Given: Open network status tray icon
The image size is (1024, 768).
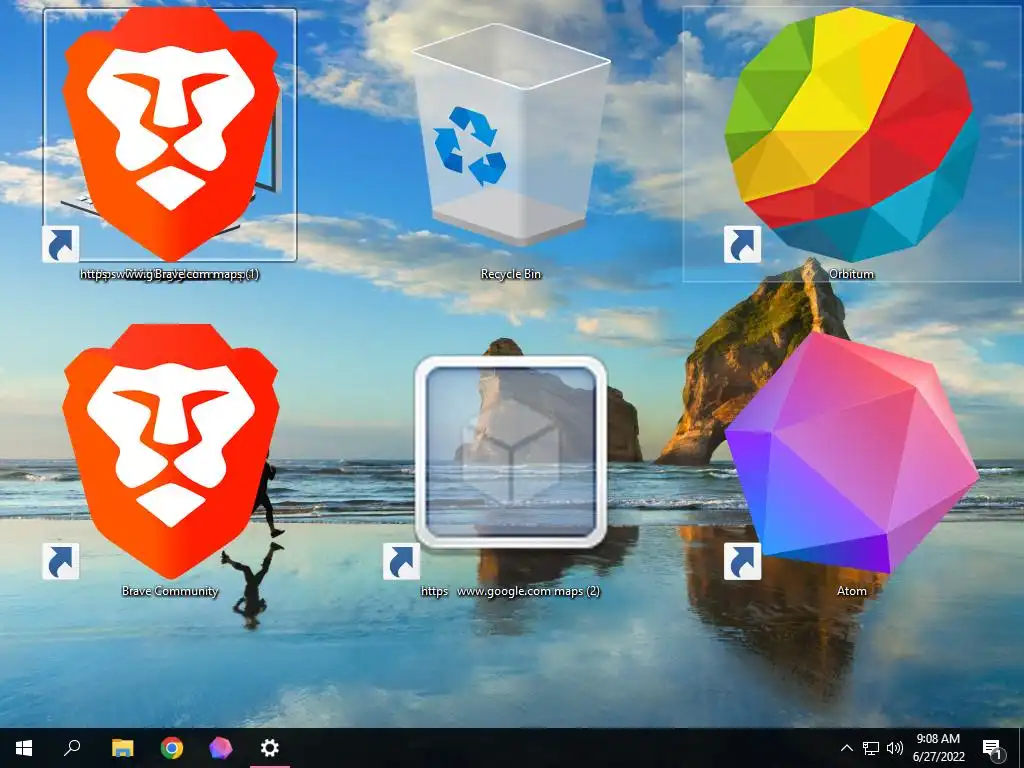Looking at the screenshot, I should click(871, 748).
